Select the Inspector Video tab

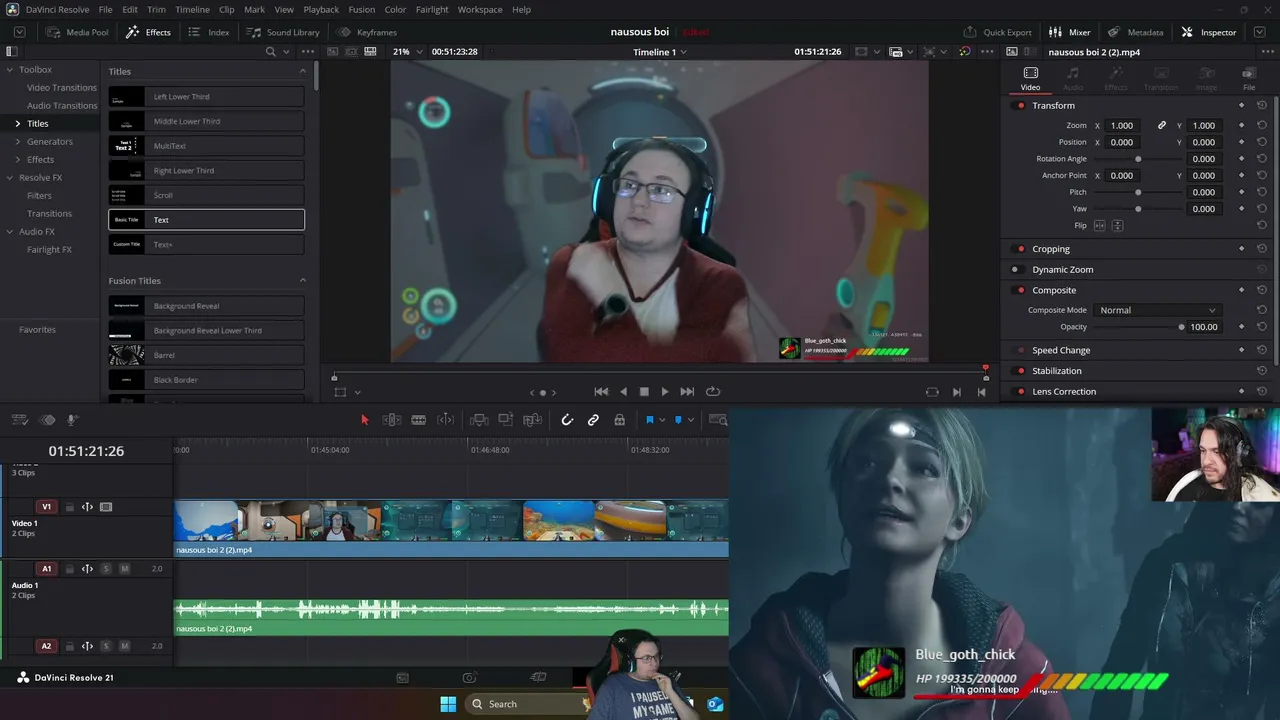coord(1031,79)
